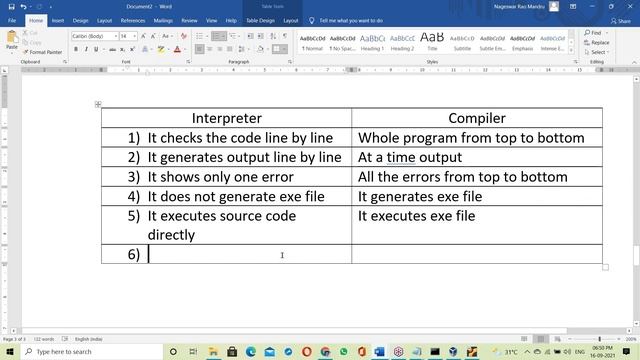Open the font size dropdown

134,36
